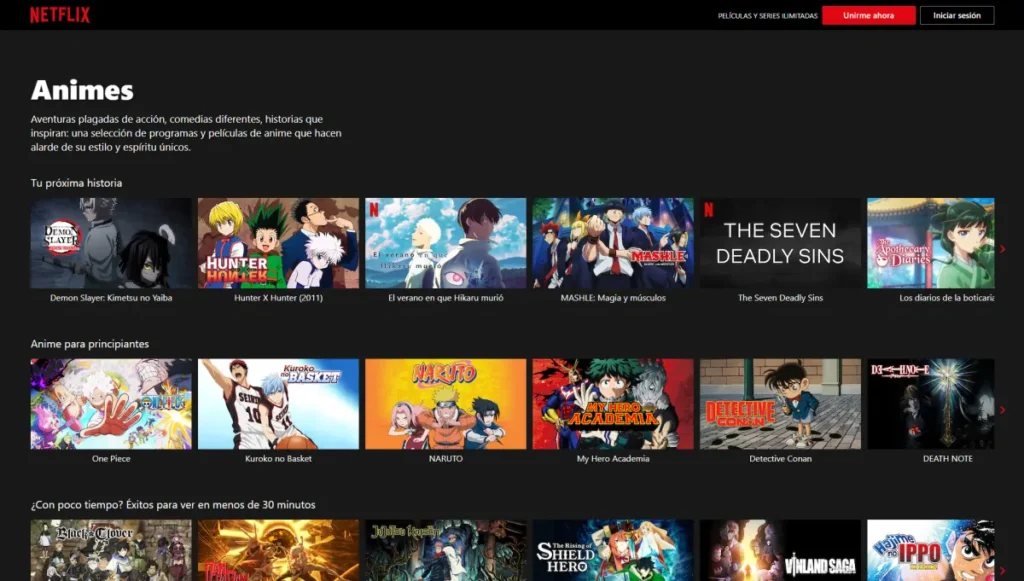Viewport: 1024px width, 581px height.
Task: Select the Jujutsu Kaisen poster
Action: [x=445, y=550]
